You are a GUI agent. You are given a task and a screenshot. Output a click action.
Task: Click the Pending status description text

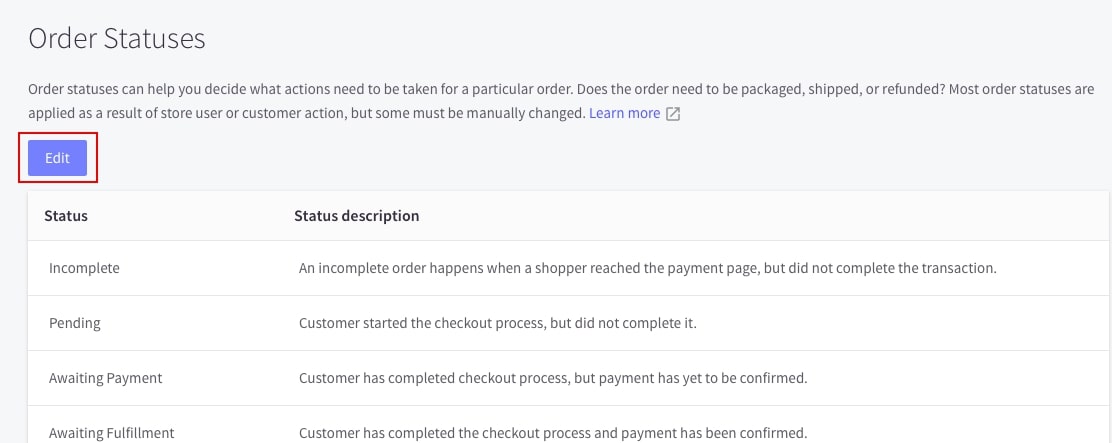pyautogui.click(x=497, y=323)
